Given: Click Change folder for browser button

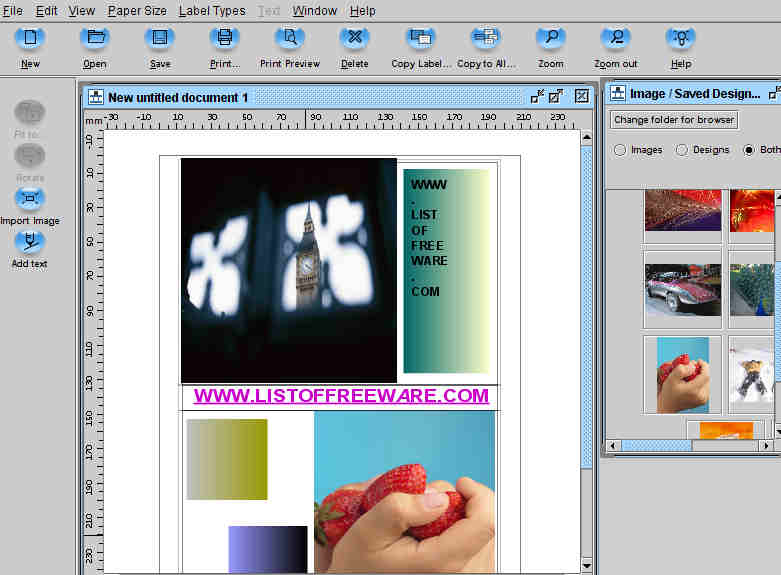Looking at the screenshot, I should [674, 120].
